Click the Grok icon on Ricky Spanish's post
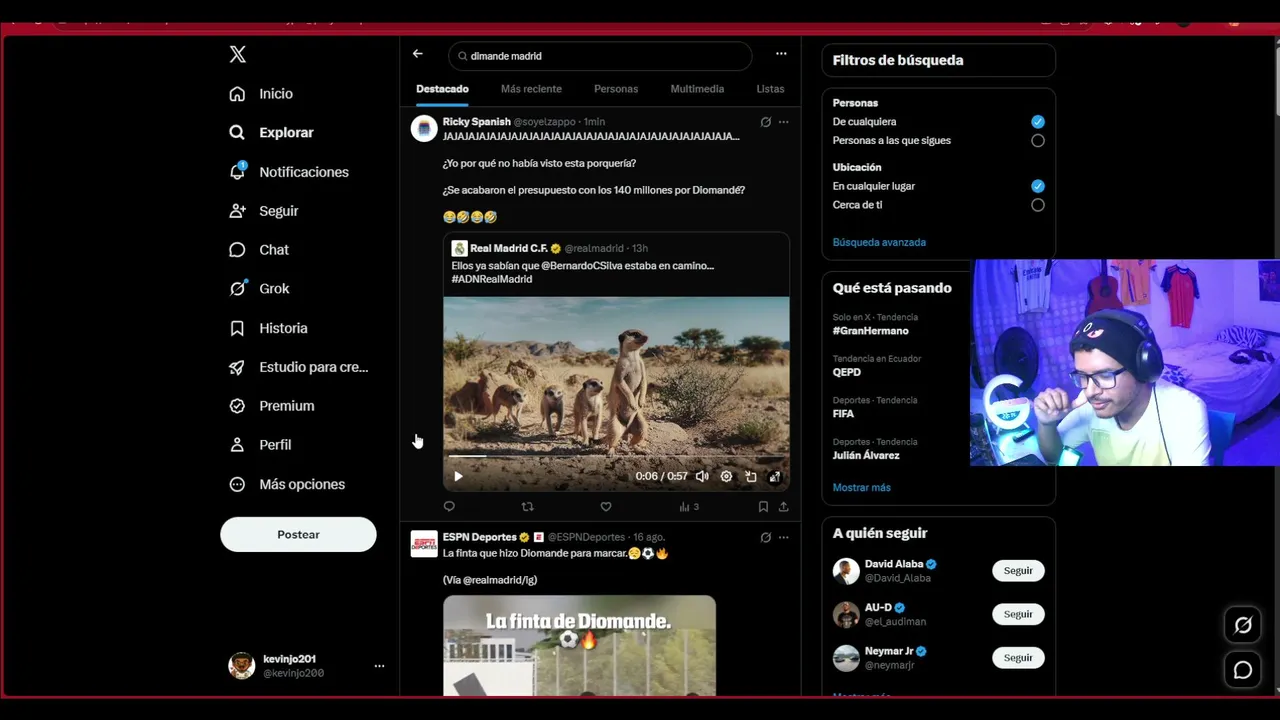 pyautogui.click(x=765, y=122)
